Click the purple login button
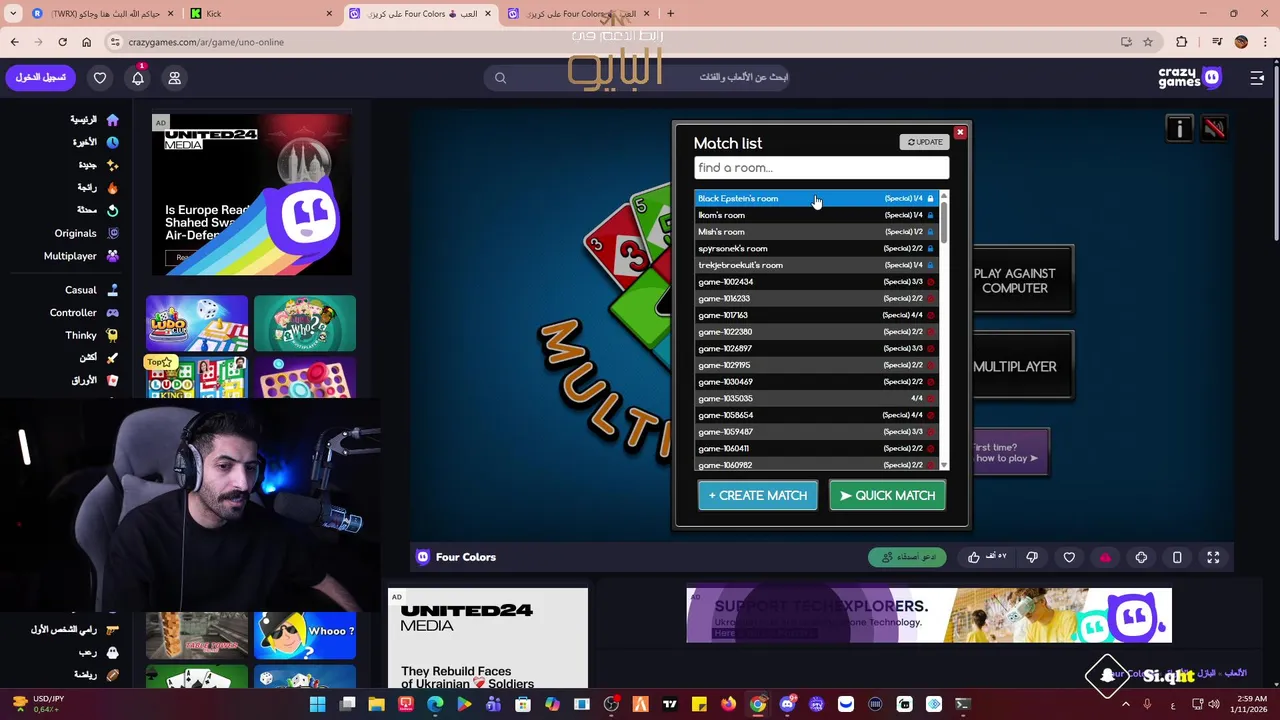Screen dimensions: 1280x720 coord(40,77)
